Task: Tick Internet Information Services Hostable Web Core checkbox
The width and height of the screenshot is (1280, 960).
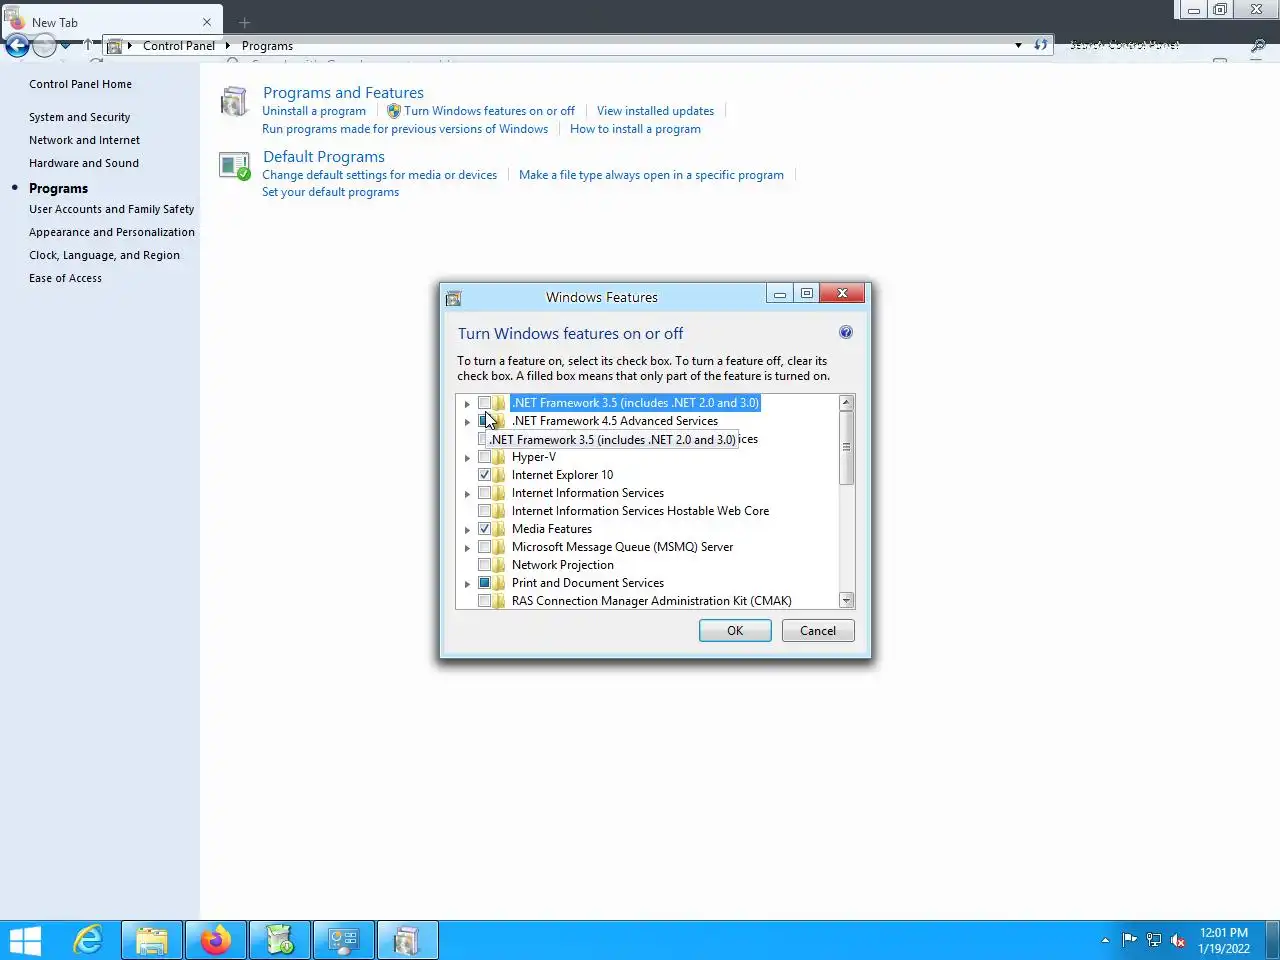Action: (x=485, y=511)
